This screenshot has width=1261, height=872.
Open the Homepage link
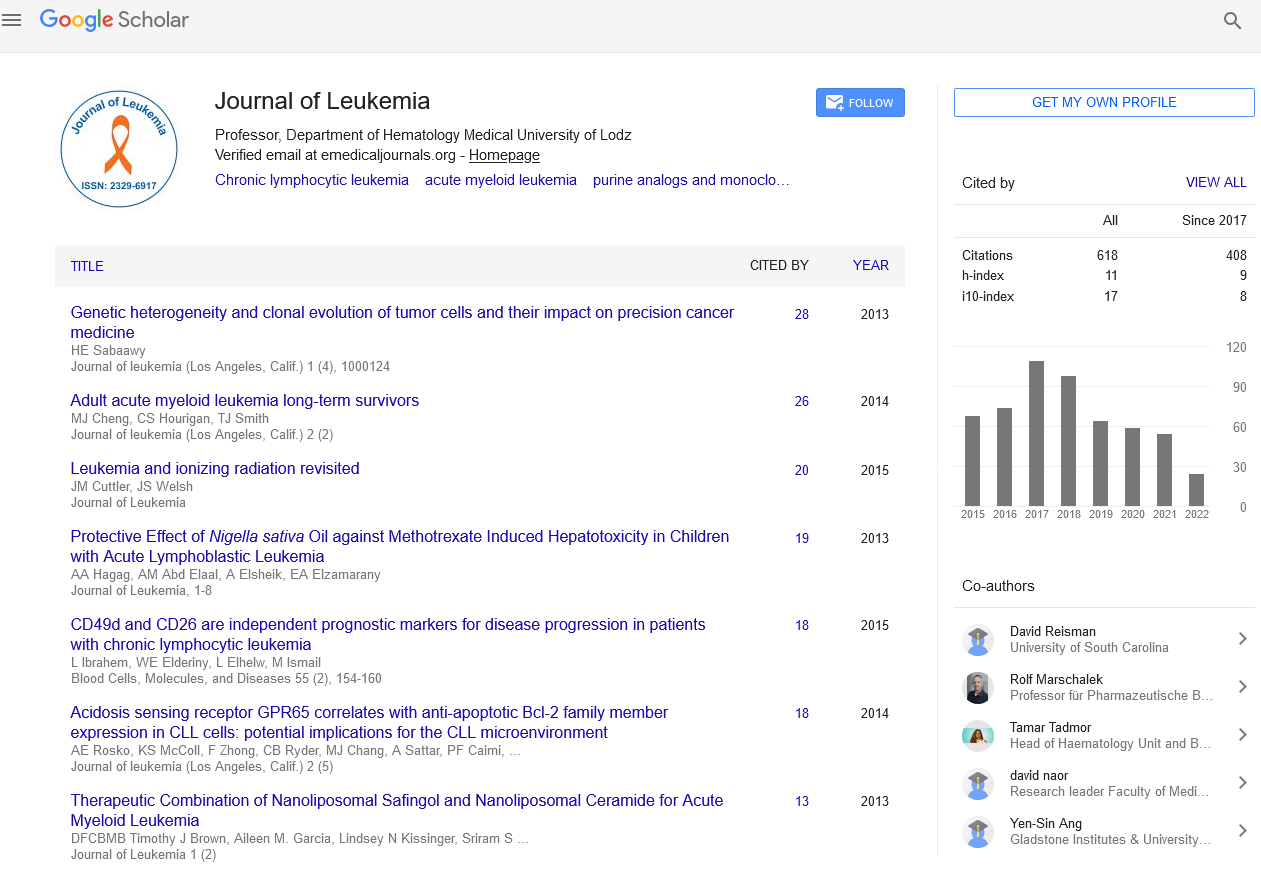(504, 155)
